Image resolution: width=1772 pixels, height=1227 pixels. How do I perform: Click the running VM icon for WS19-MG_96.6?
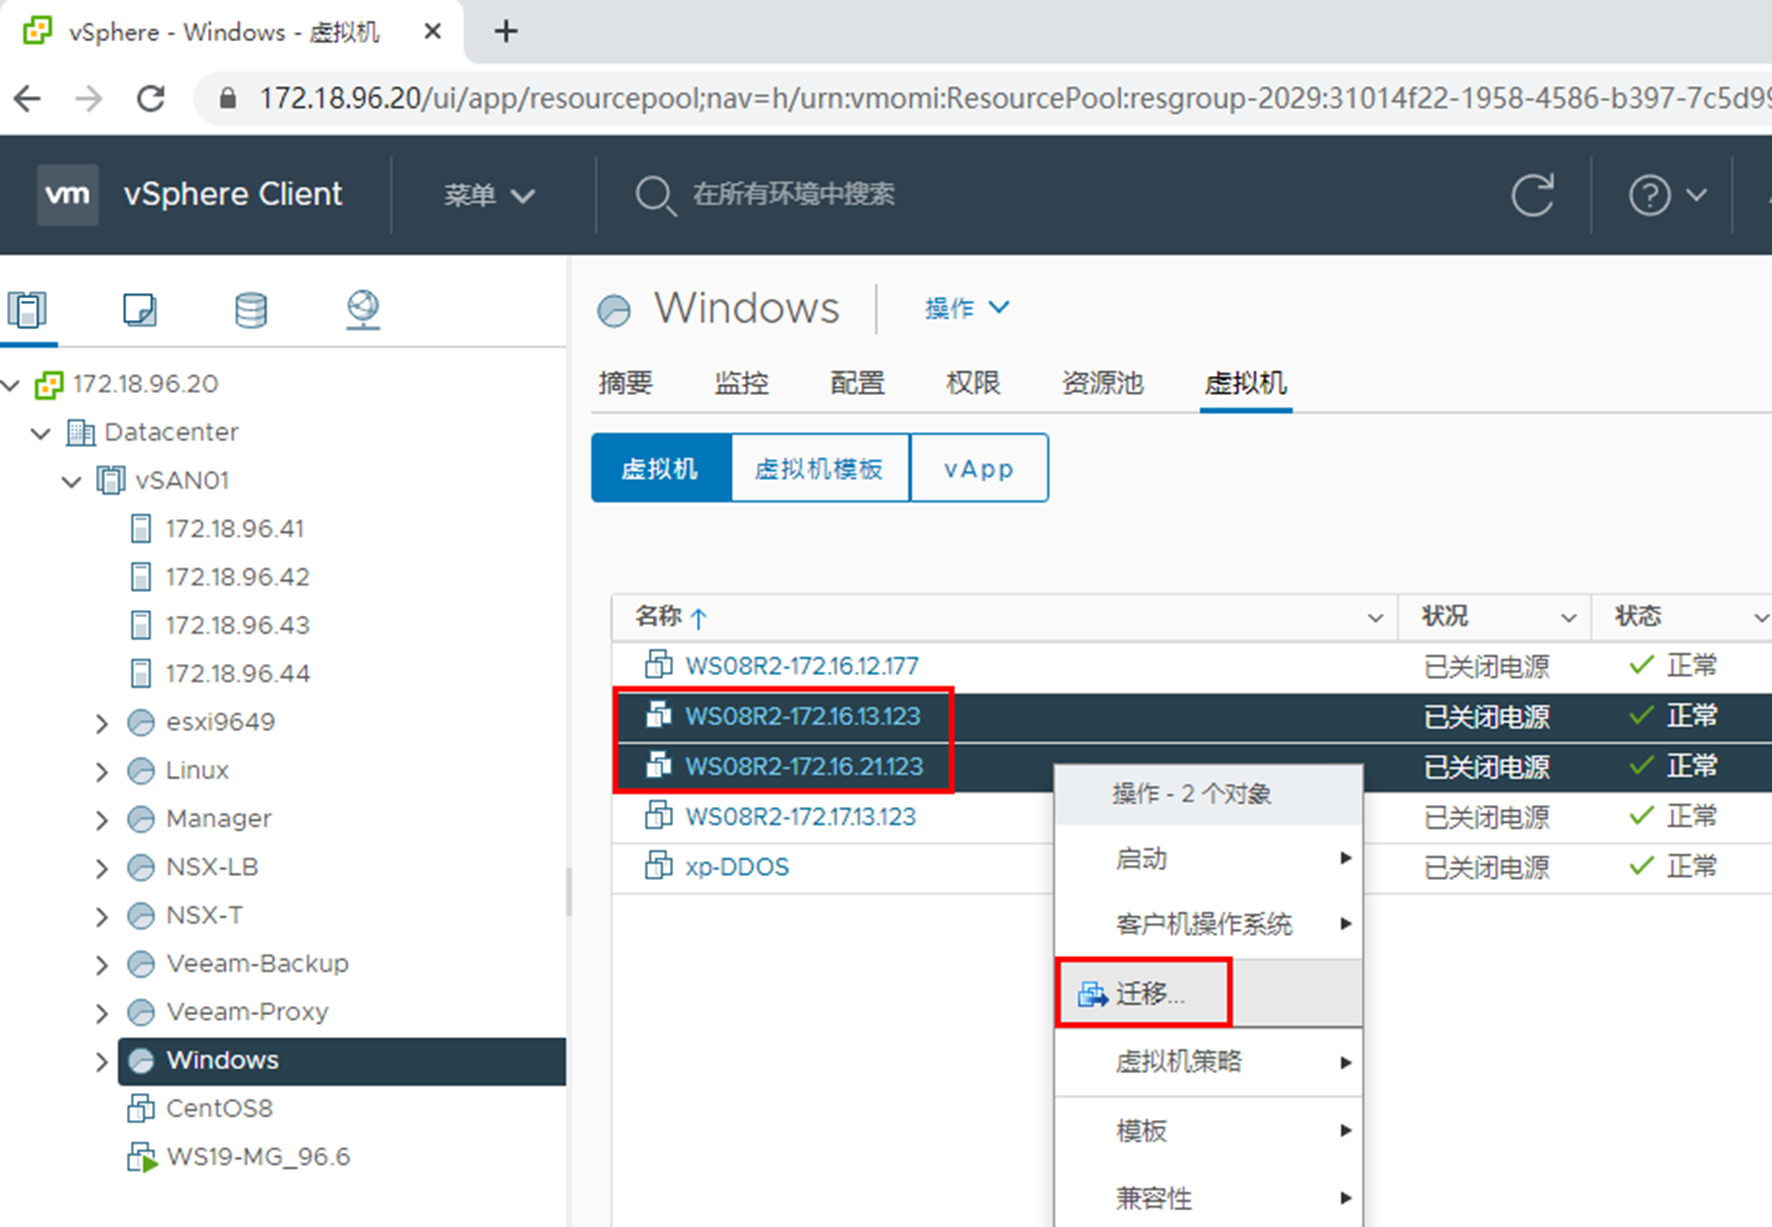pyautogui.click(x=142, y=1157)
